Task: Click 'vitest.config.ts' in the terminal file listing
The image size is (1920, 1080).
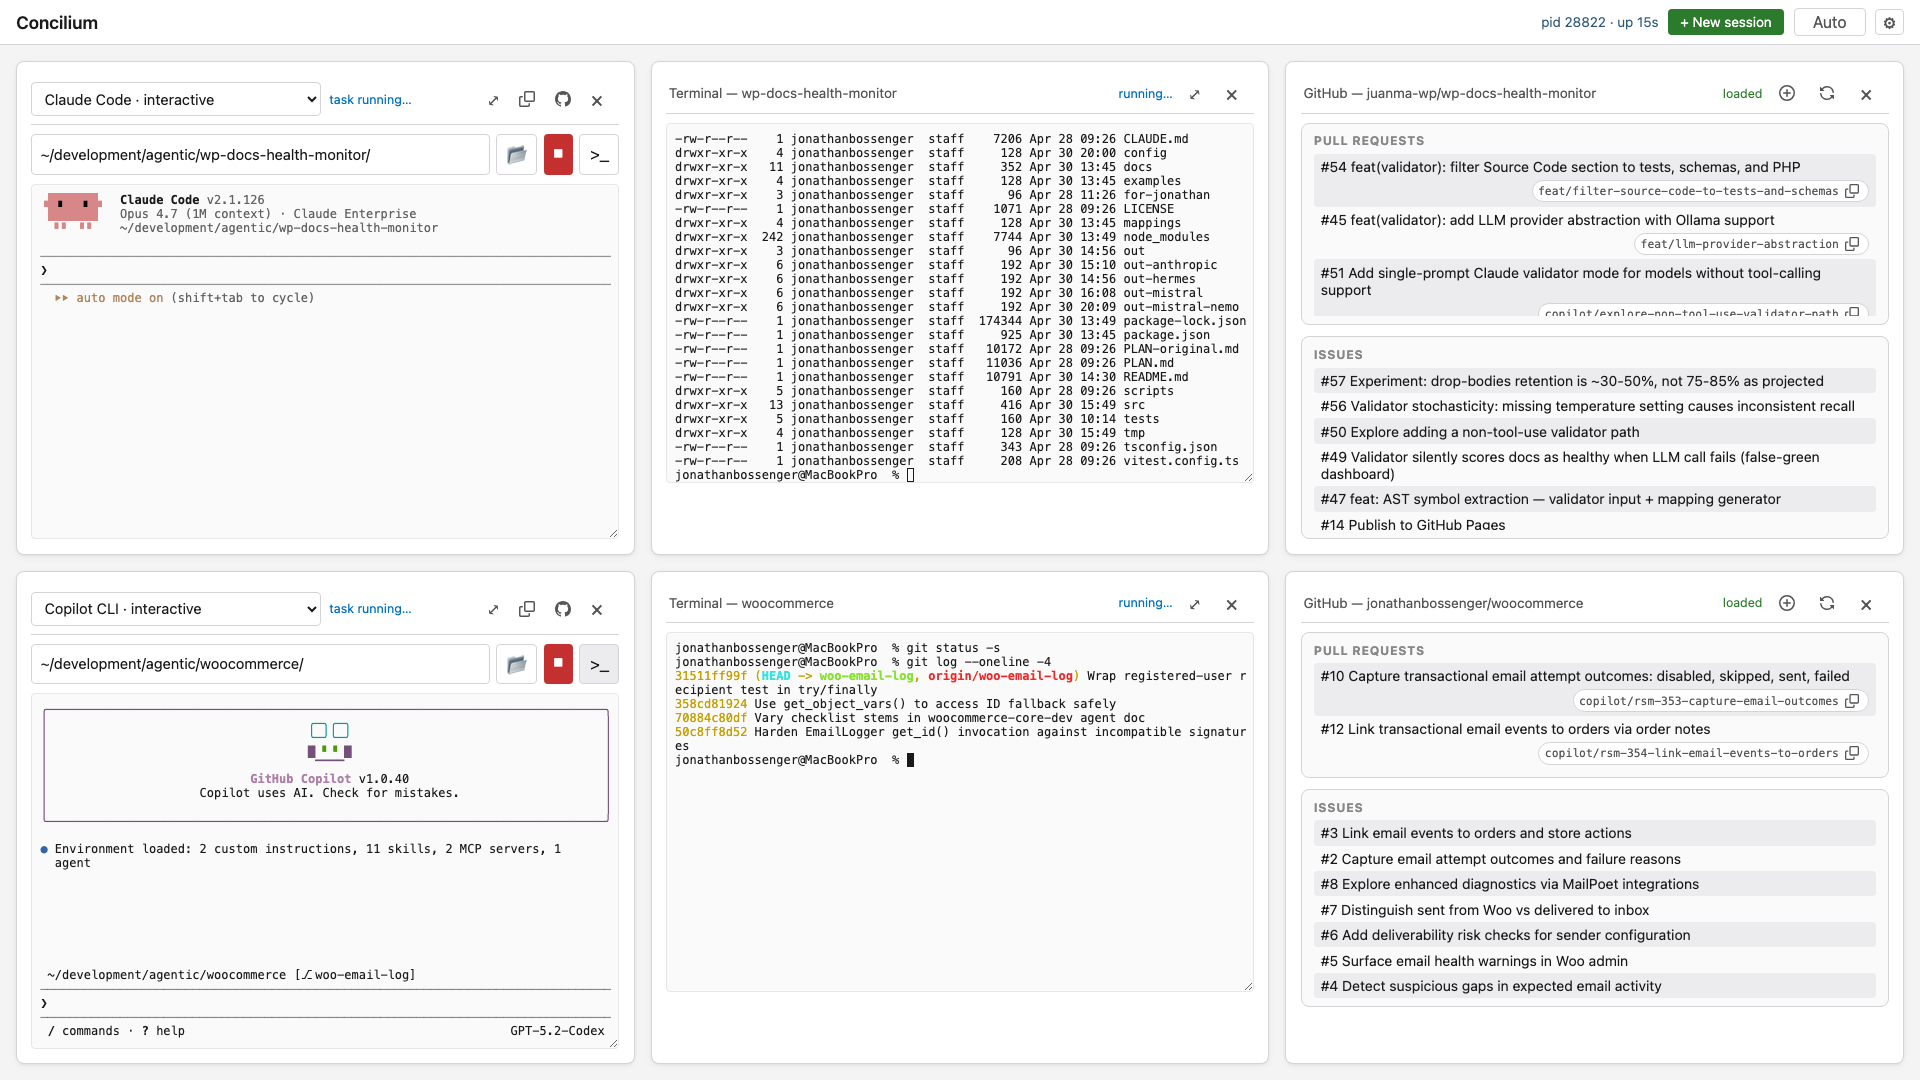Action: (1181, 461)
